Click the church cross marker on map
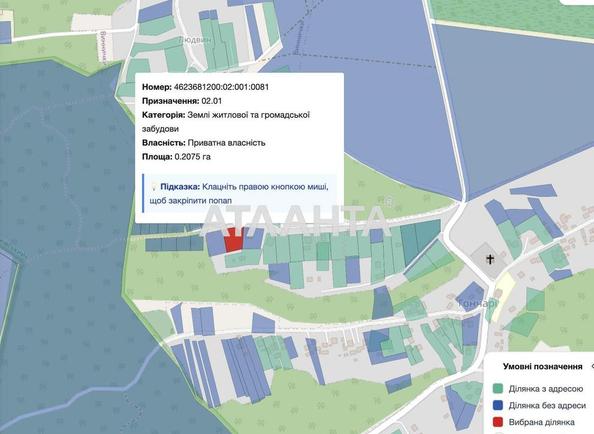The height and width of the screenshot is (434, 594). (491, 260)
